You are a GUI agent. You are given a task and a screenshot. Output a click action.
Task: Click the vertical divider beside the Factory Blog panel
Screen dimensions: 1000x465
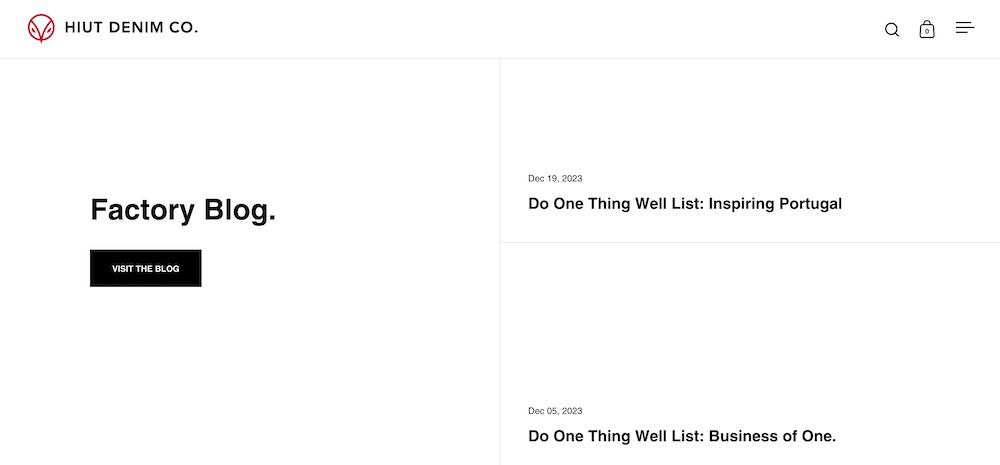click(x=500, y=300)
